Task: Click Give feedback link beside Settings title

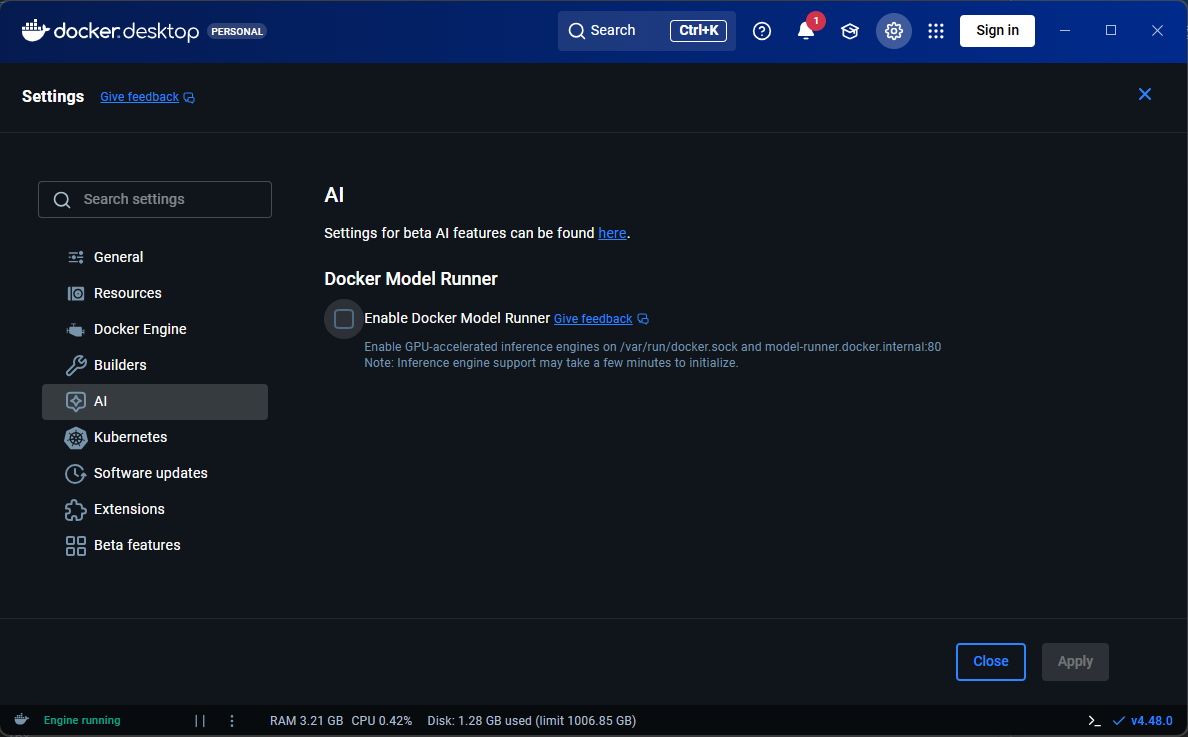Action: tap(140, 97)
